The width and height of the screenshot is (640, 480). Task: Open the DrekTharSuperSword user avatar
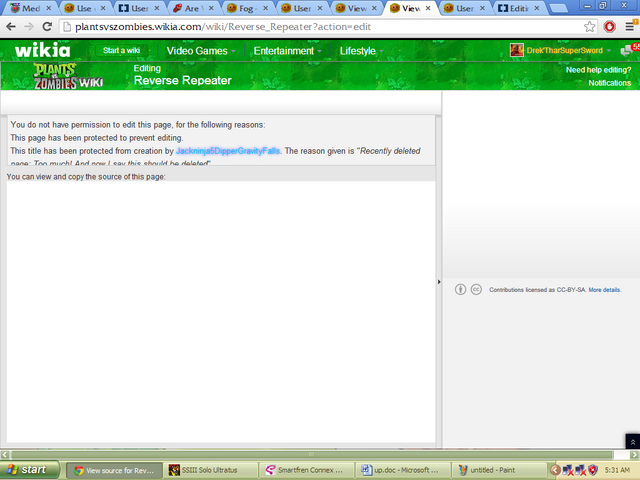(517, 50)
